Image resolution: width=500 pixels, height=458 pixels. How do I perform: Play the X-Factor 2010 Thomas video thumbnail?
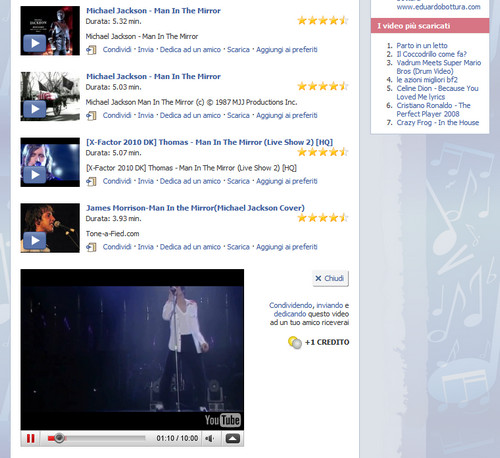coord(50,162)
